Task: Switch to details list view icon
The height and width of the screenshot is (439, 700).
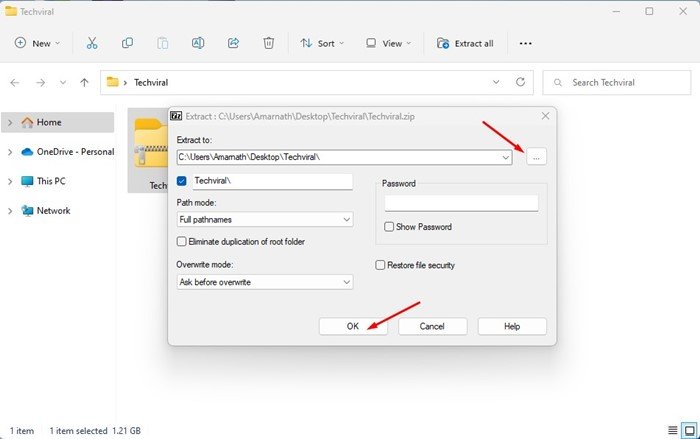Action: pyautogui.click(x=672, y=431)
